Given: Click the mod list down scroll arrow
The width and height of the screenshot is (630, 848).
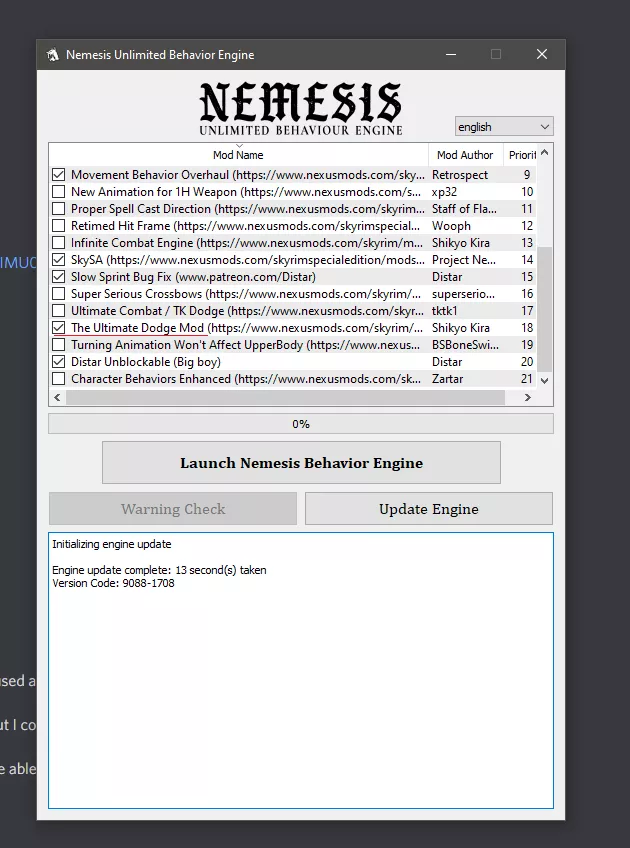Looking at the screenshot, I should 545,381.
